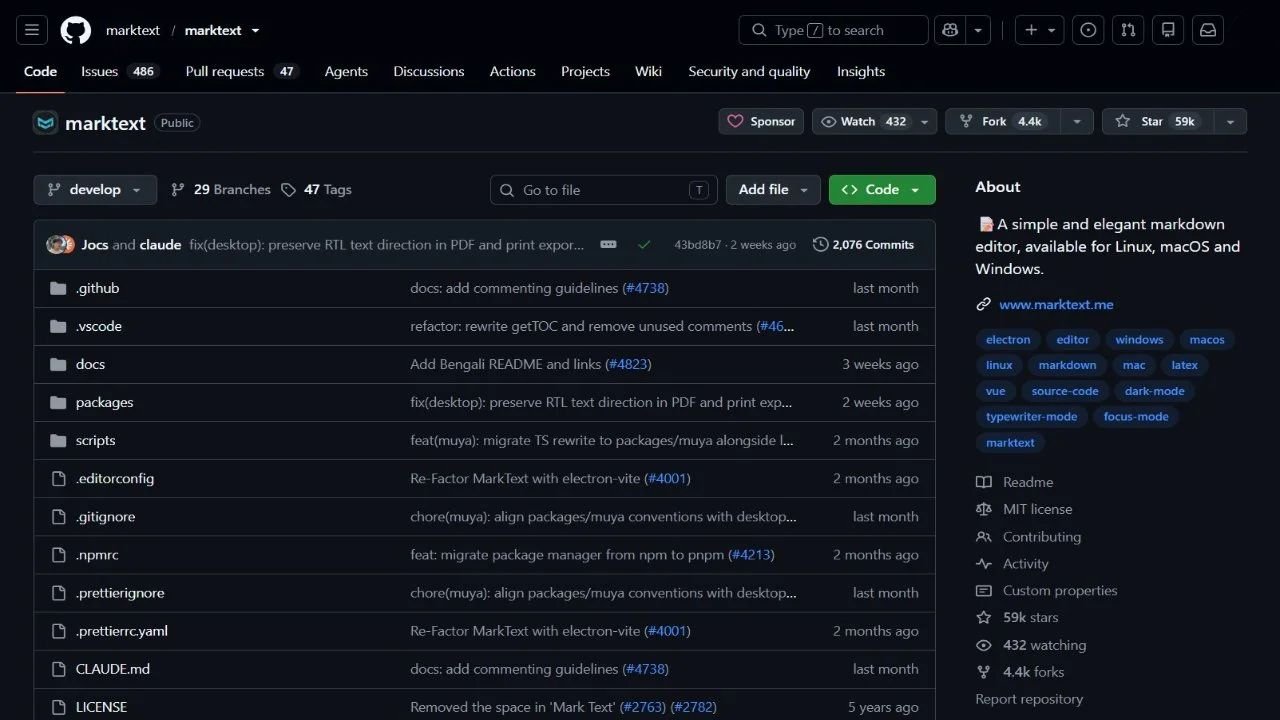Focus the Go to file field
The width and height of the screenshot is (1280, 720).
(604, 190)
